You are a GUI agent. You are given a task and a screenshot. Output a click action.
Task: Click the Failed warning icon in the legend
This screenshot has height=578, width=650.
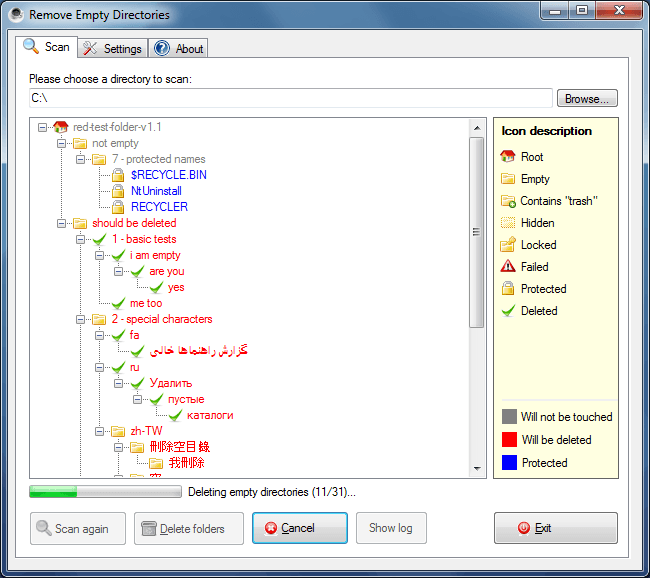pyautogui.click(x=508, y=266)
